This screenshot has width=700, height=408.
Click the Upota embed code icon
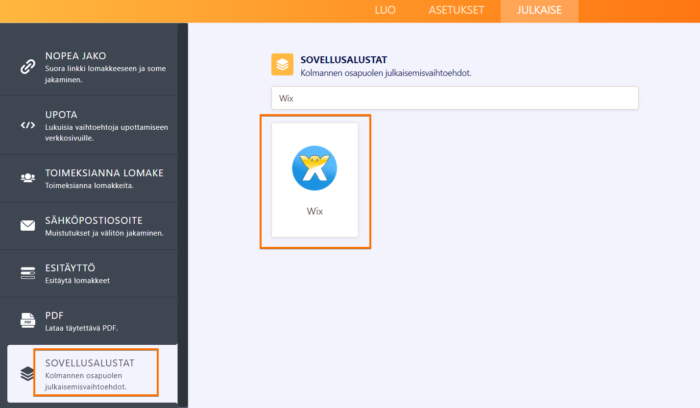[x=28, y=125]
